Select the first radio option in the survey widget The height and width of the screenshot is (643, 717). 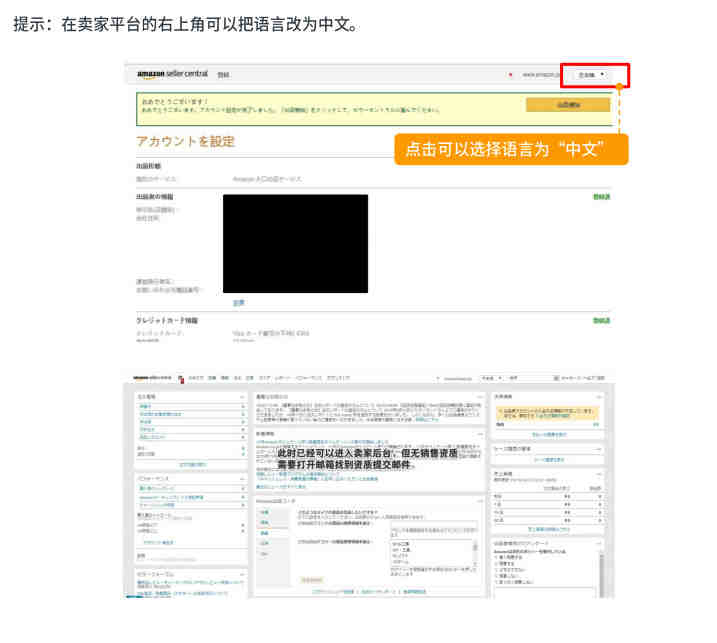tap(497, 557)
